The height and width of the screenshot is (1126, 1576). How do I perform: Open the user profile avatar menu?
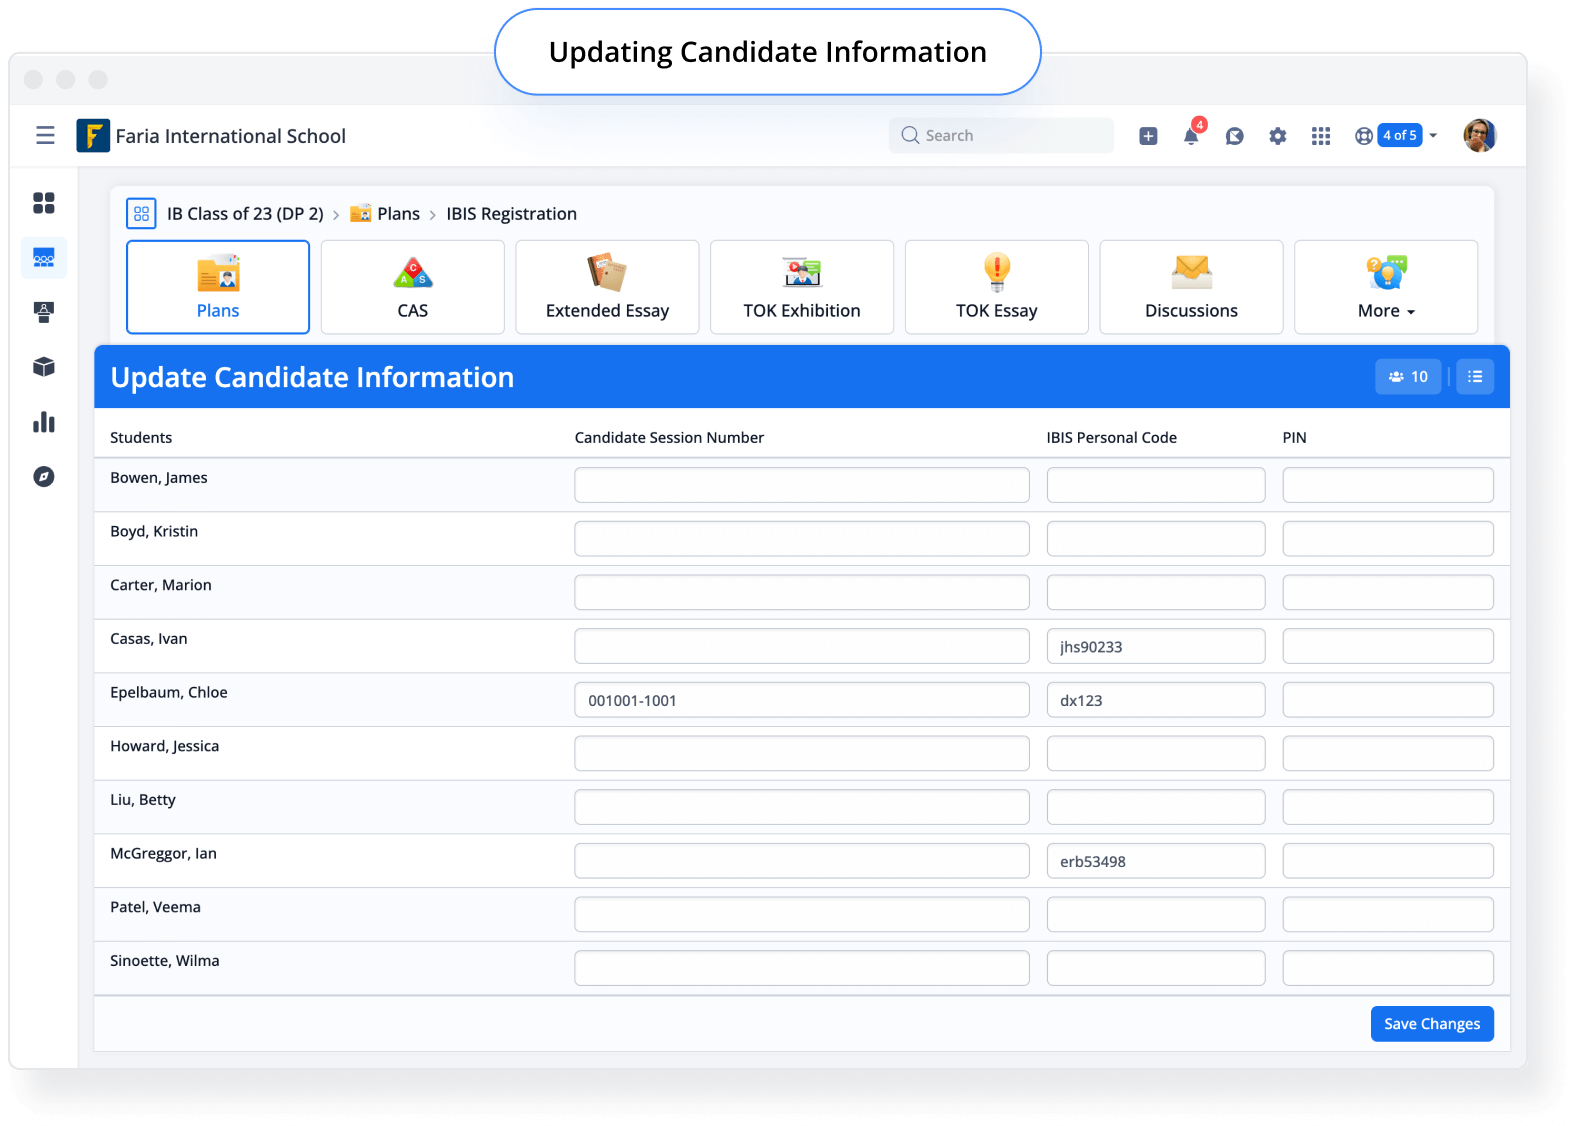1479,135
